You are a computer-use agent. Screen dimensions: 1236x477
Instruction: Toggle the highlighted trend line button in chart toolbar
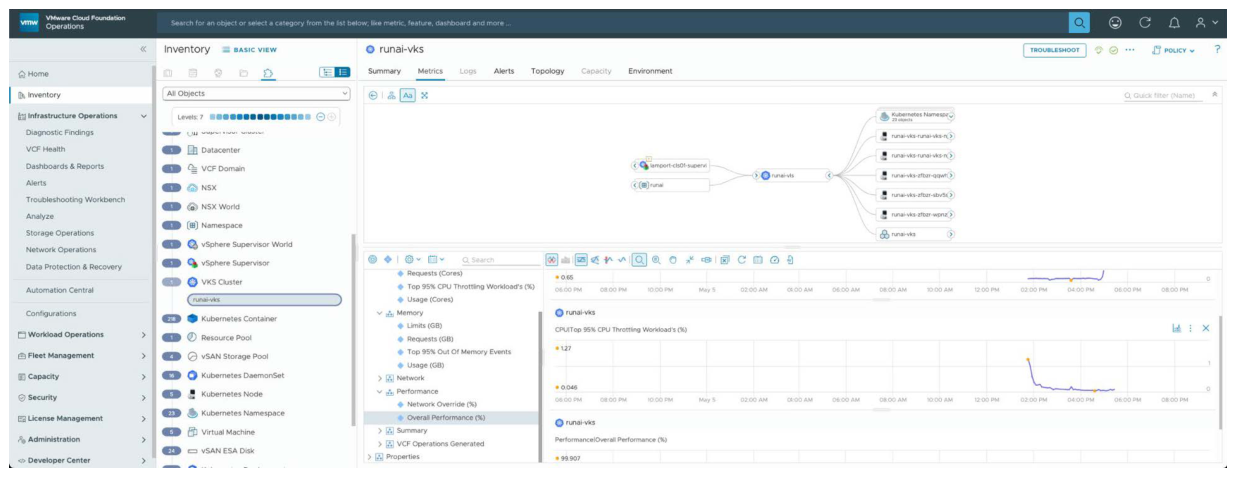[x=581, y=259]
